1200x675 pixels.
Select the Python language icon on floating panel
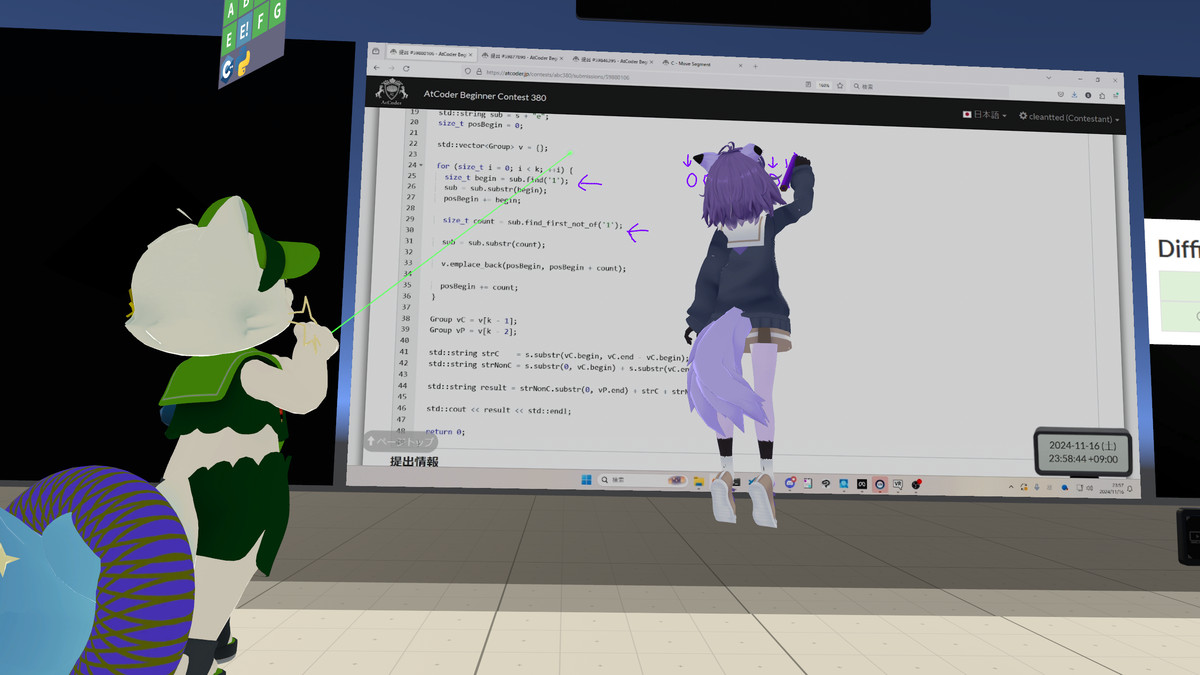point(243,61)
